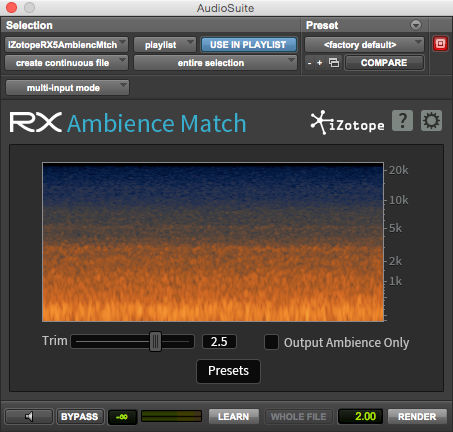Select the previous preset with minus button
453x432 pixels.
coord(309,63)
